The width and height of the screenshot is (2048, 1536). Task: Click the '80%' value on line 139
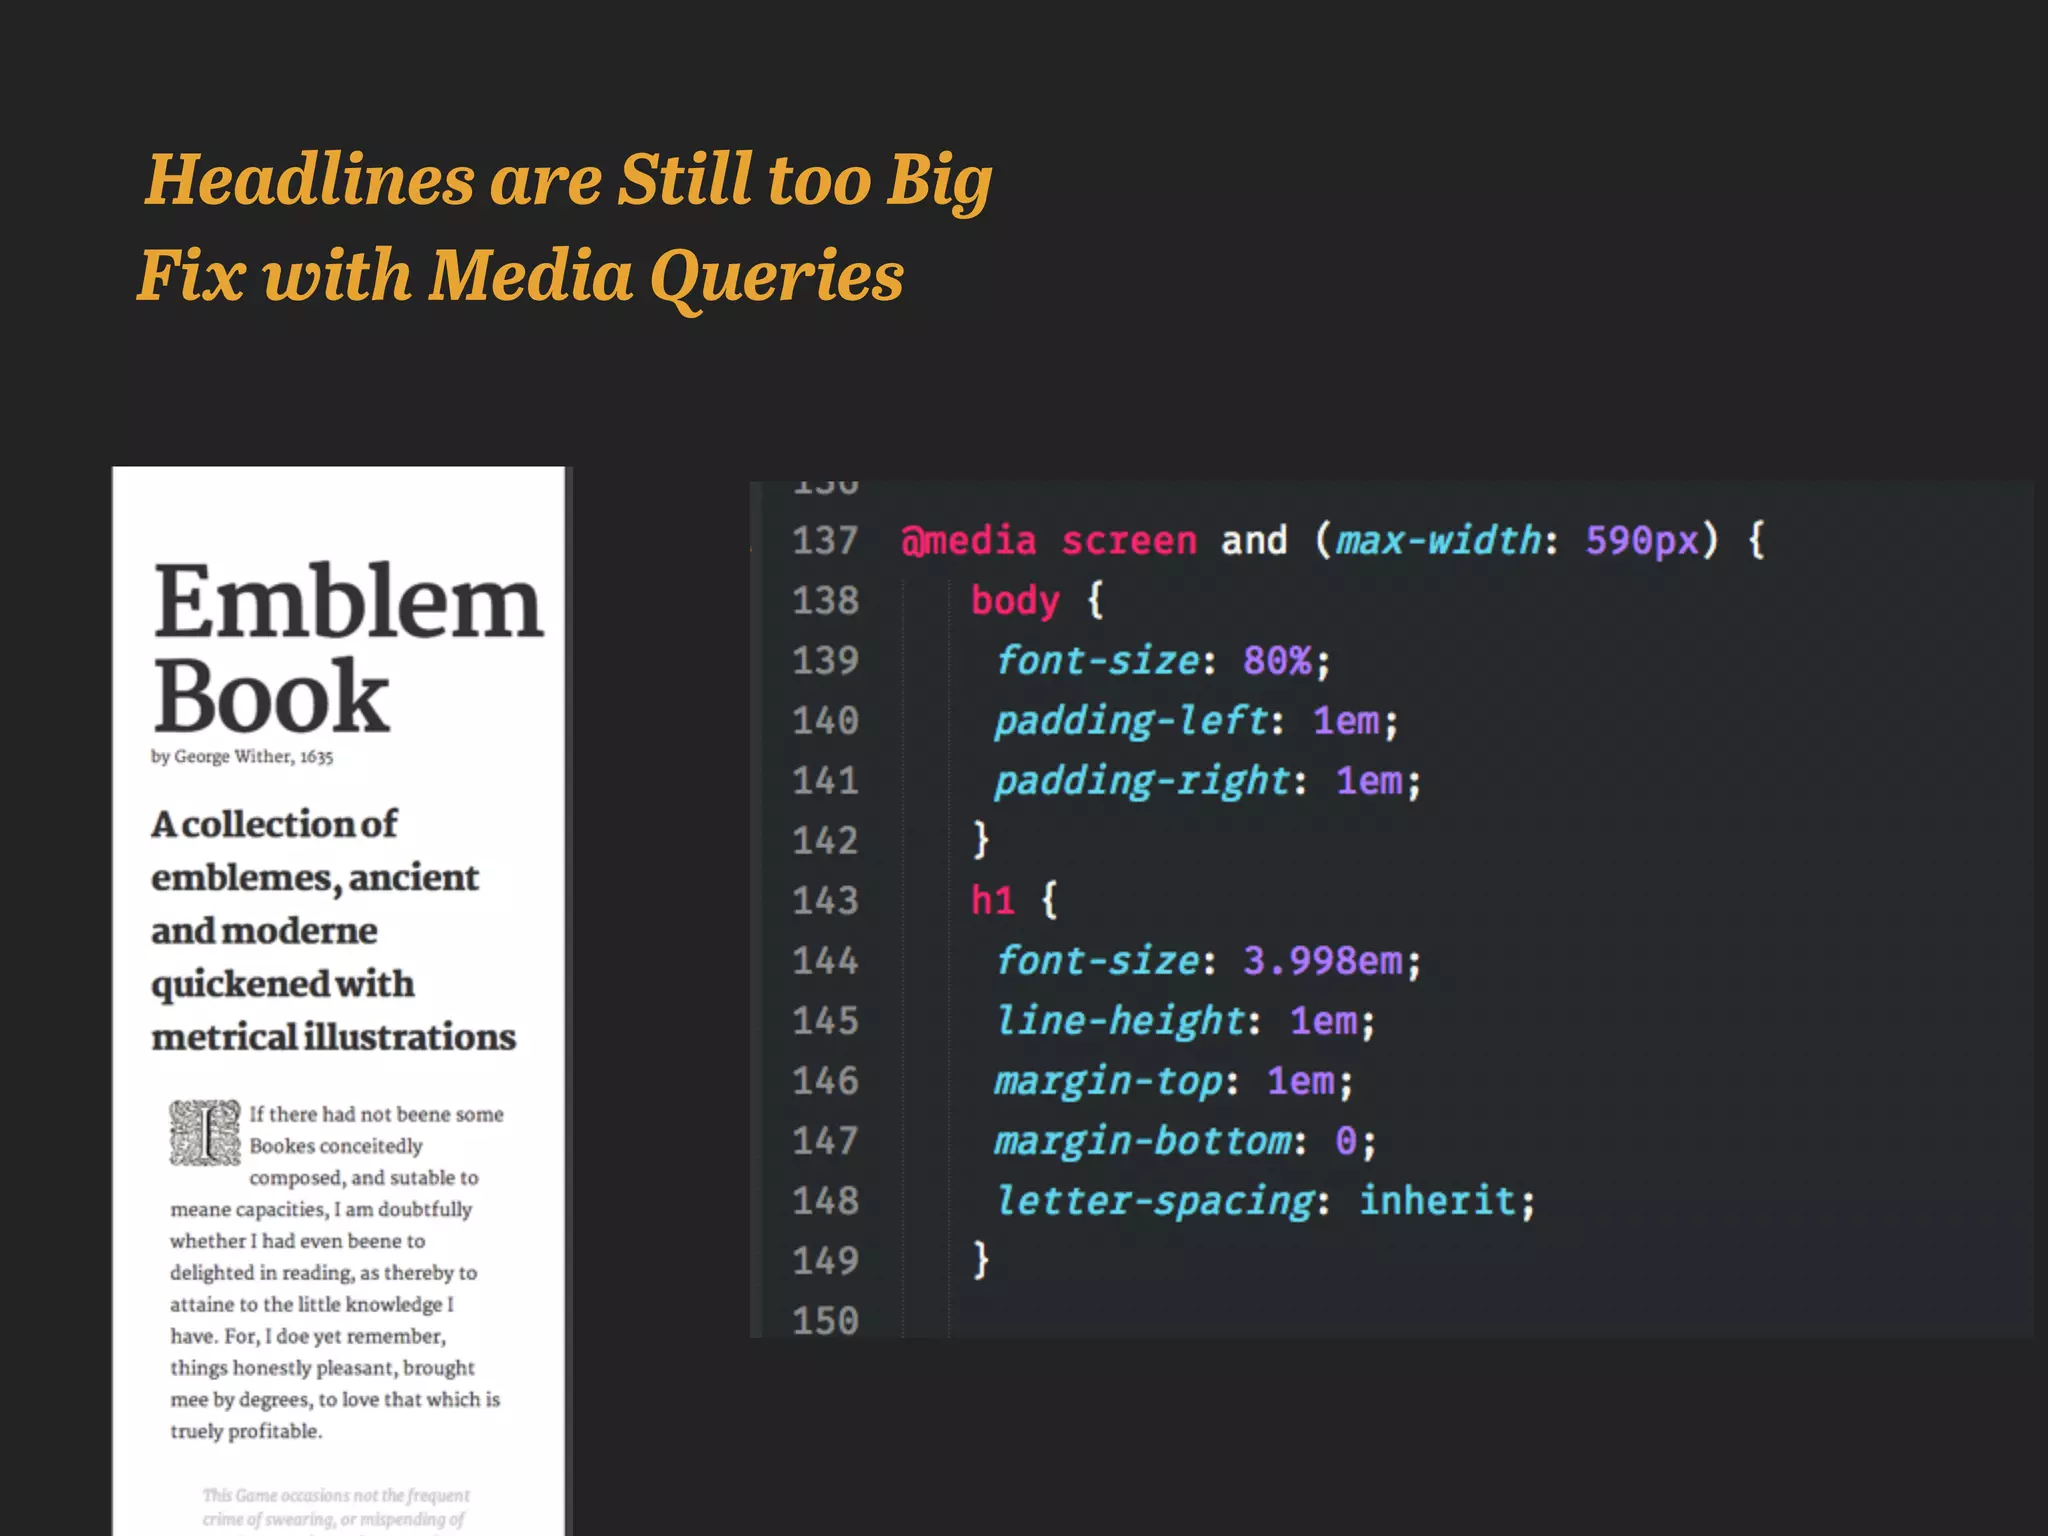(x=1277, y=661)
